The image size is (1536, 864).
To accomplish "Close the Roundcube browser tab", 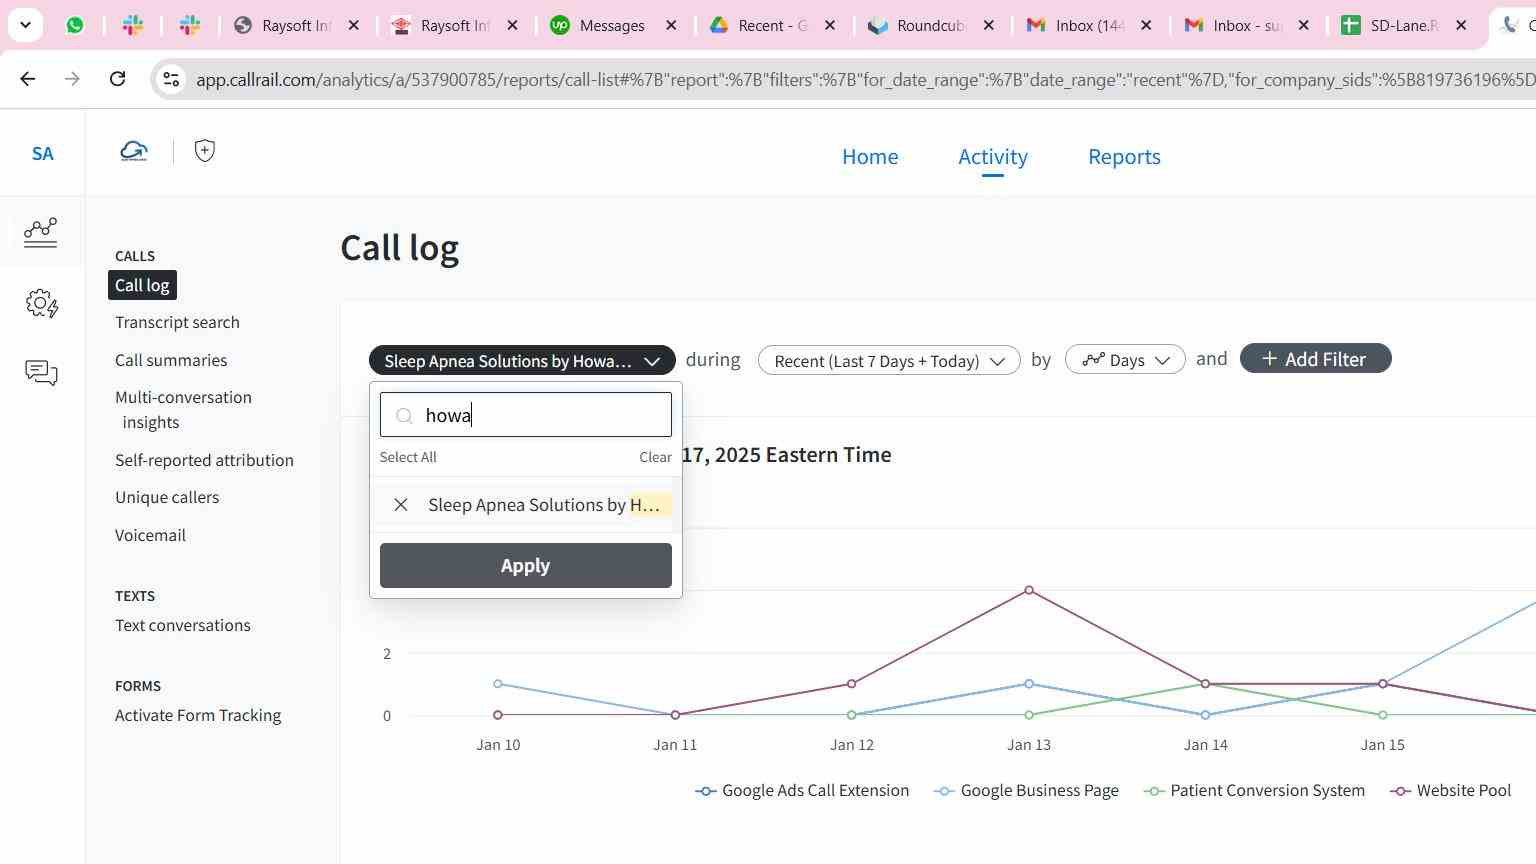I will tap(989, 25).
